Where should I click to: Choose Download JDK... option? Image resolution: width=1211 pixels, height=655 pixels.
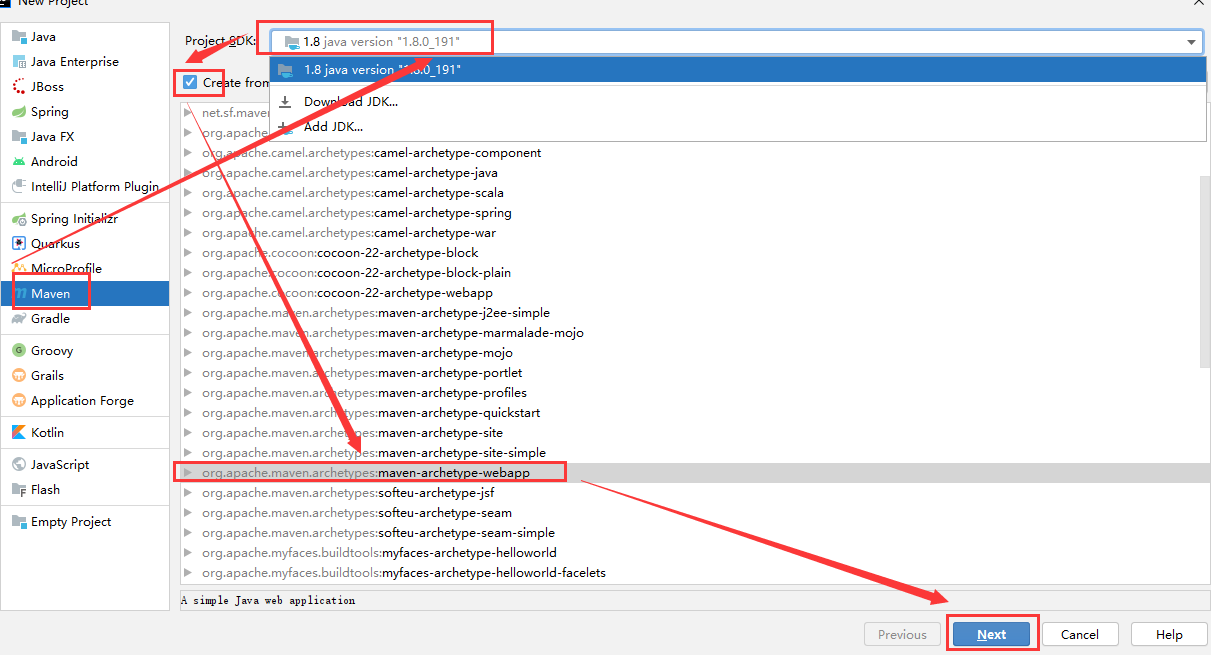pyautogui.click(x=738, y=101)
